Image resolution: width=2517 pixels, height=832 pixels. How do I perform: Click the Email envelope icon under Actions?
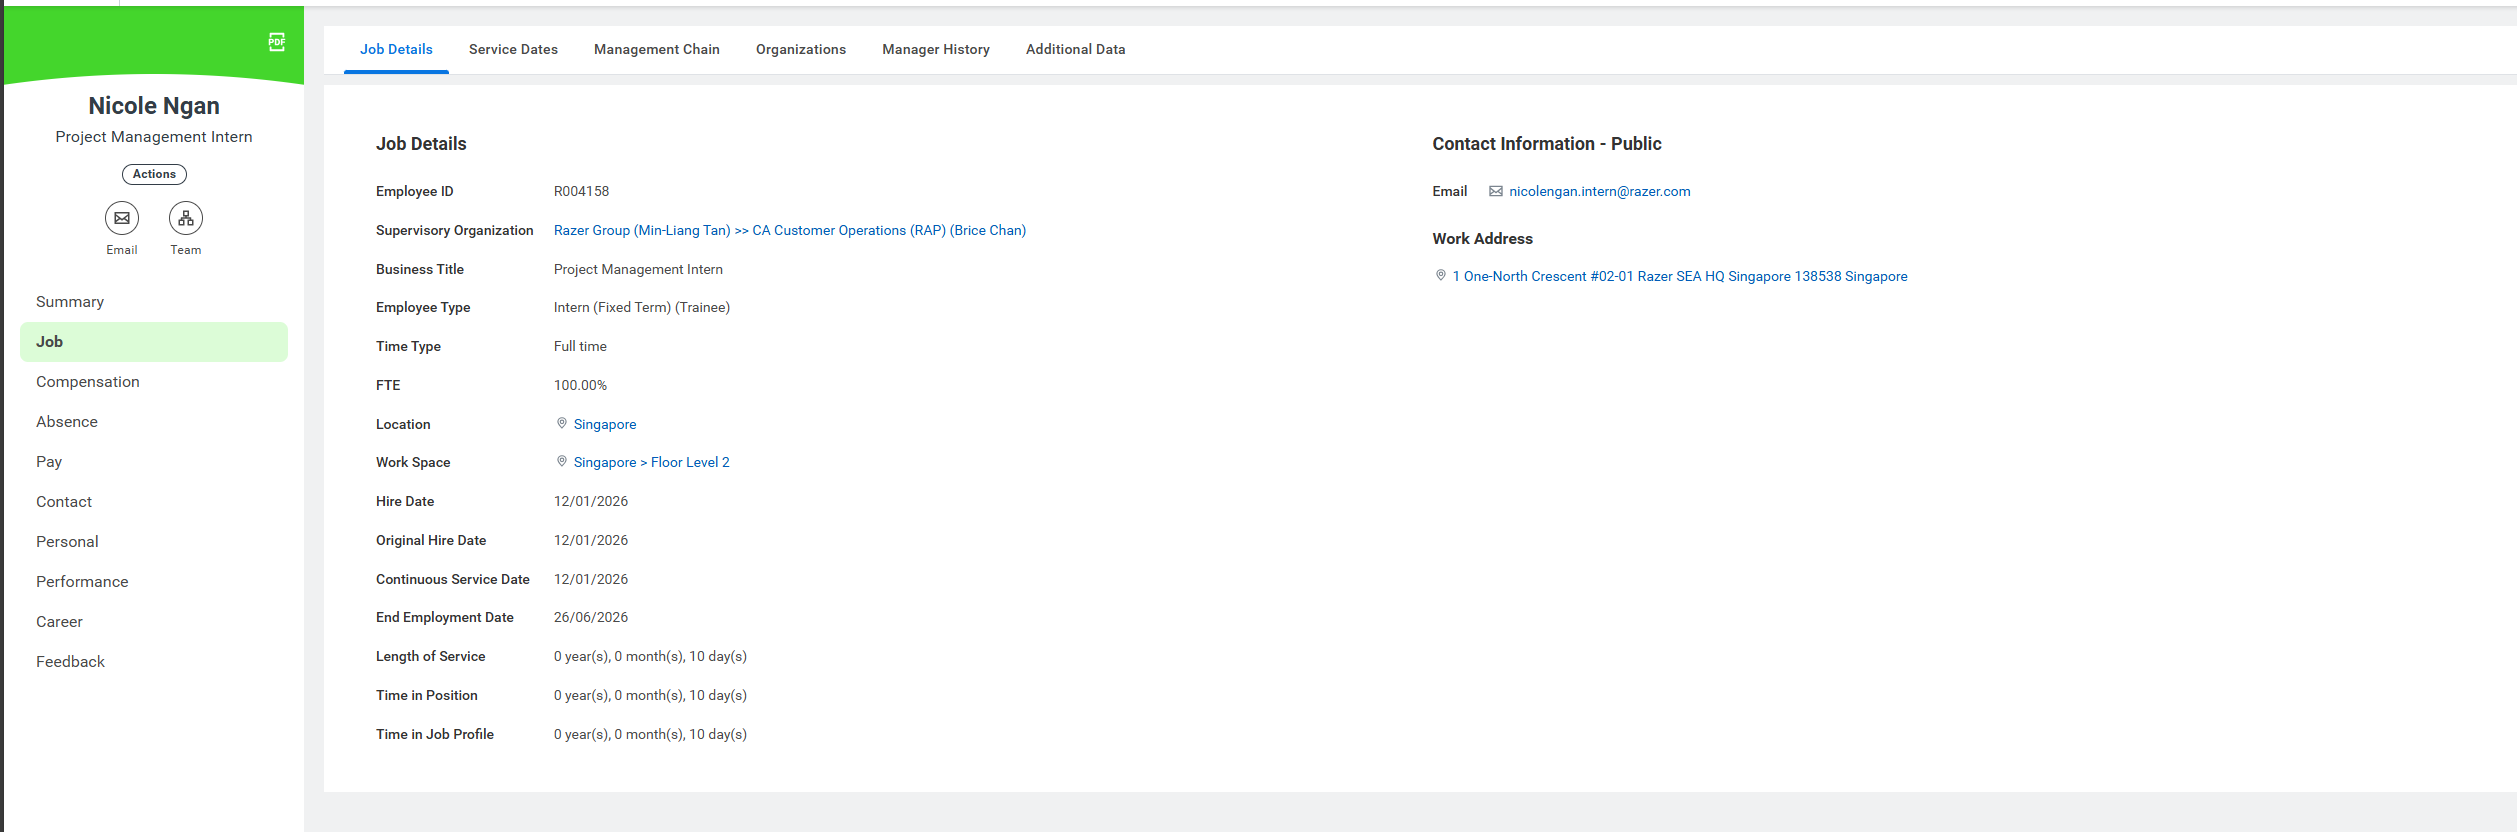tap(122, 218)
